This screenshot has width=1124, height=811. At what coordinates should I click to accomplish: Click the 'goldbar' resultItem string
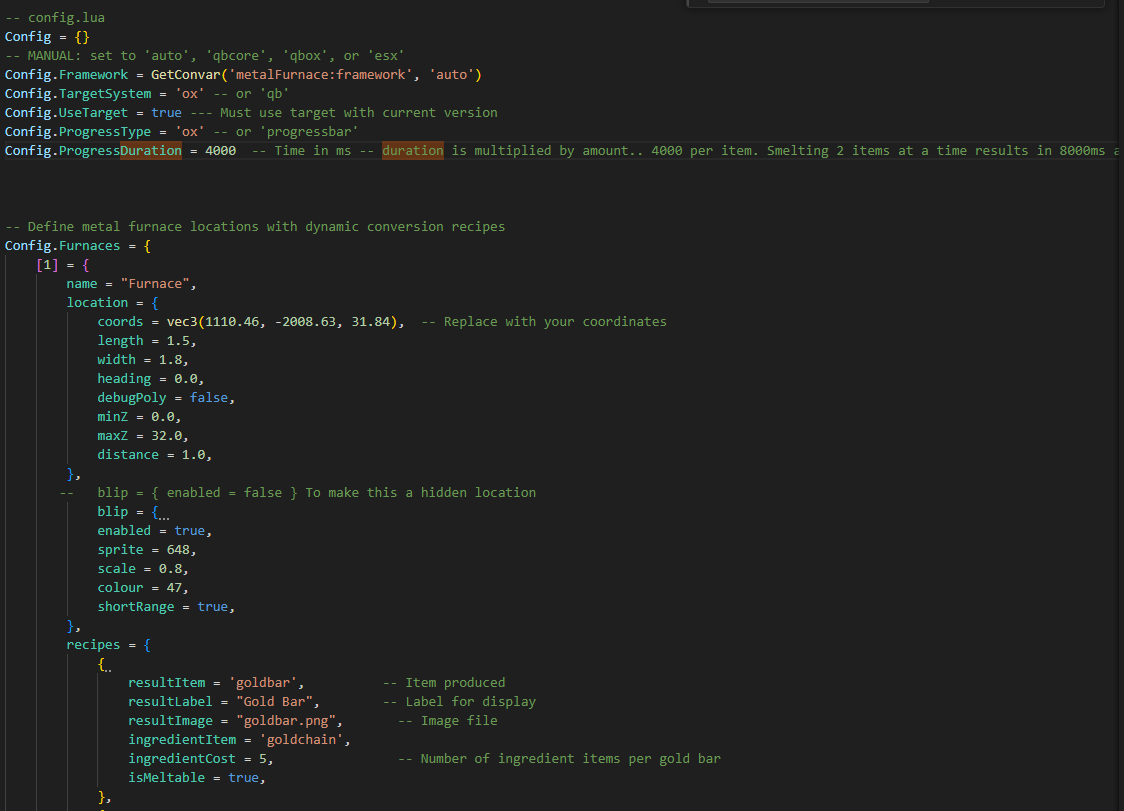pos(266,683)
